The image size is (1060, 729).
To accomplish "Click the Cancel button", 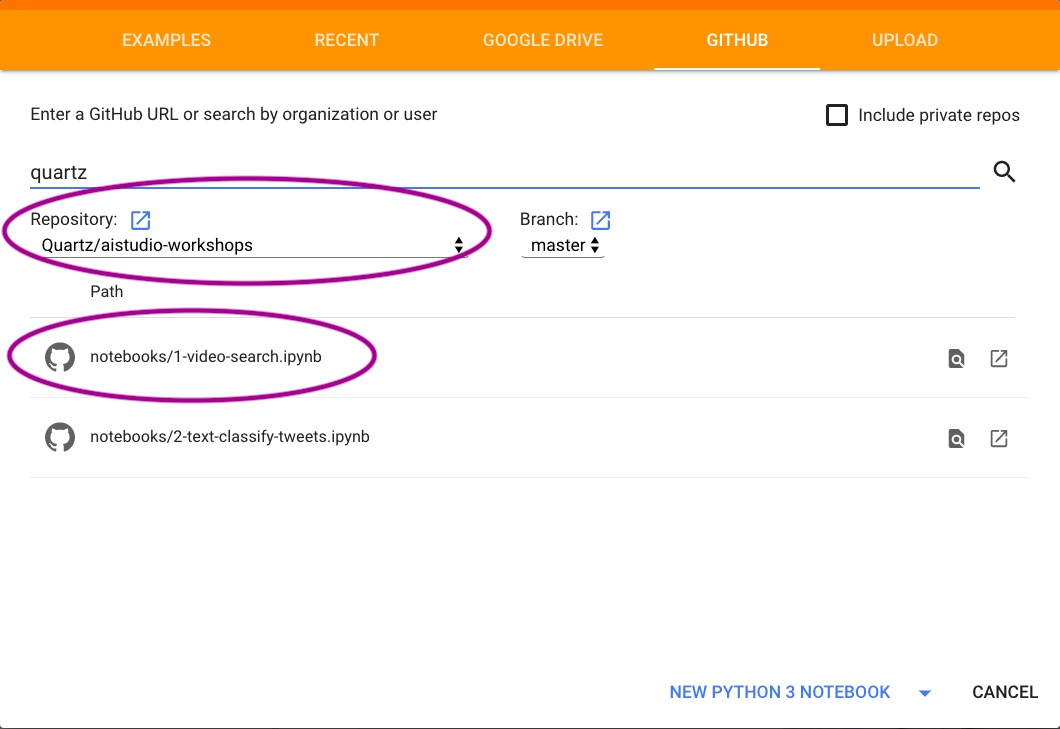I will 1005,692.
